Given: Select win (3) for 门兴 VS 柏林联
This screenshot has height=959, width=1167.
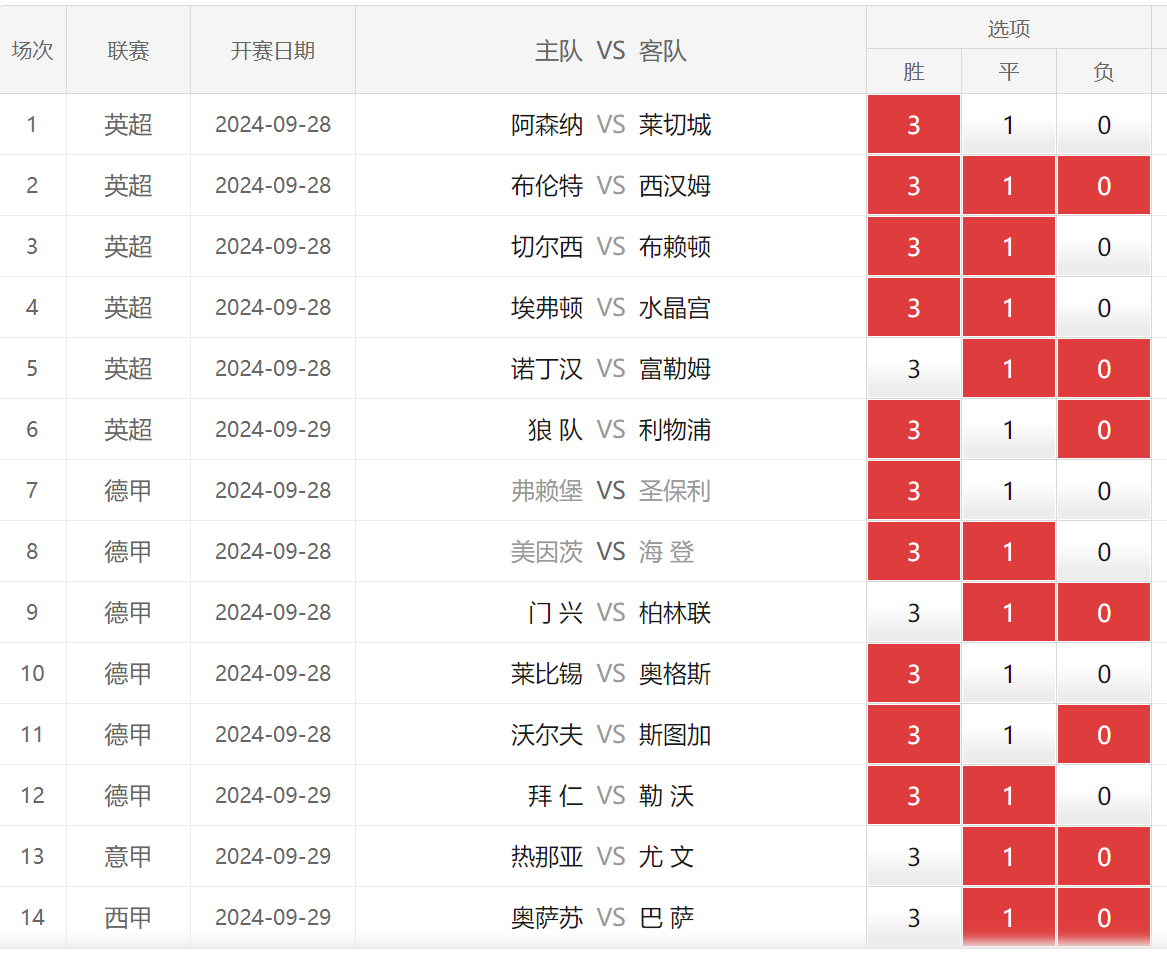Looking at the screenshot, I should point(913,612).
